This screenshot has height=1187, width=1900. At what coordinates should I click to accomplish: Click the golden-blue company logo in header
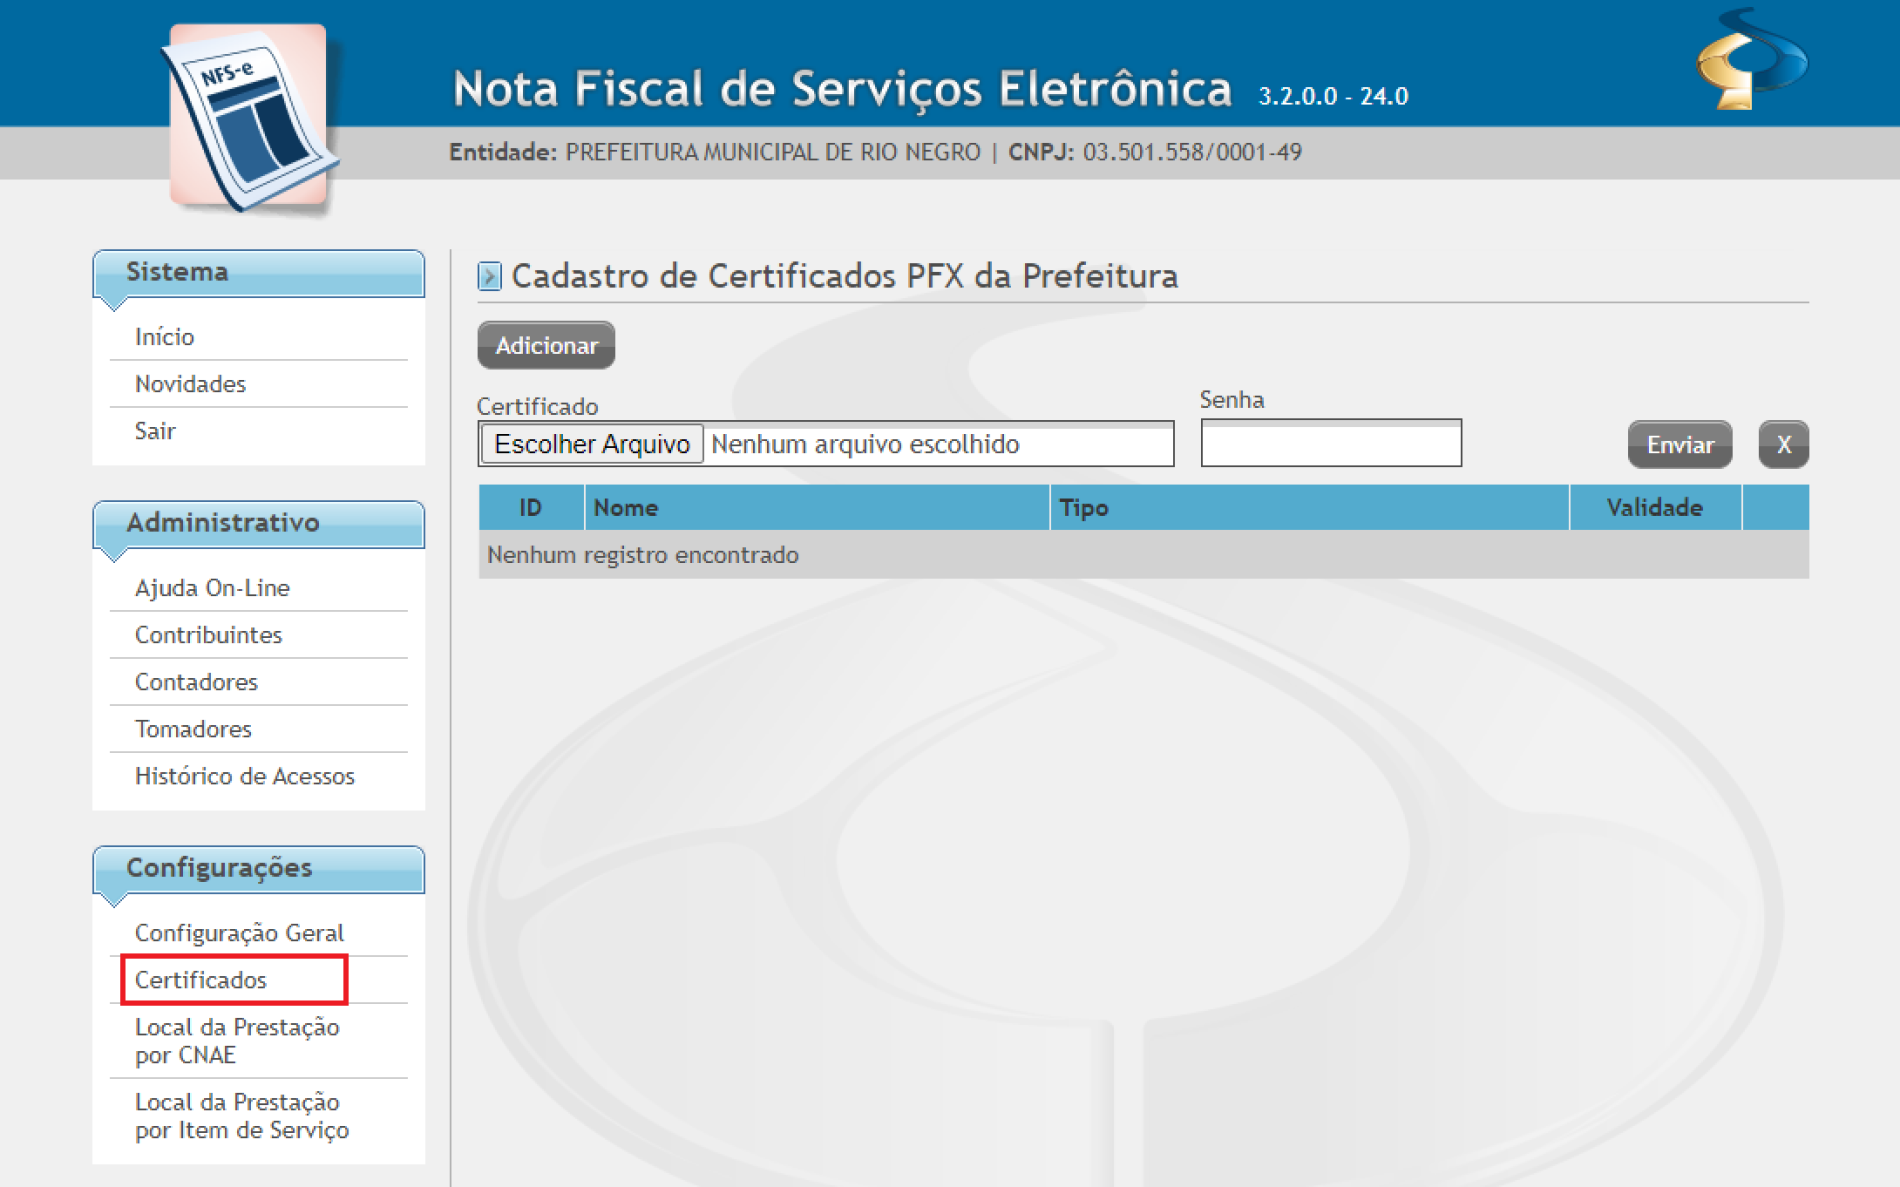[x=1751, y=60]
